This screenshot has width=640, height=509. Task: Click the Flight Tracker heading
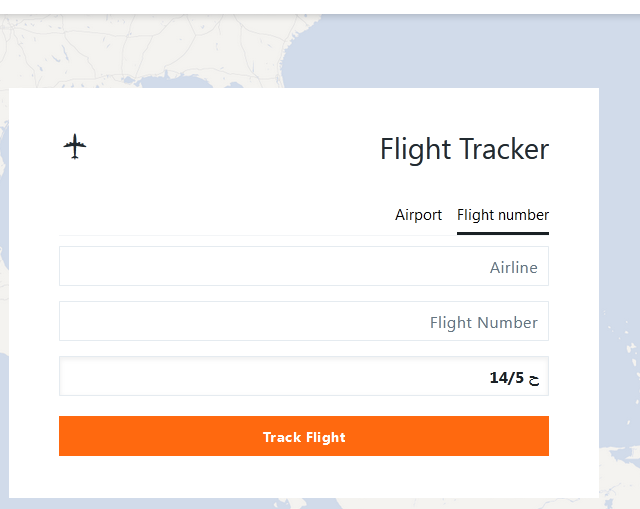point(464,149)
